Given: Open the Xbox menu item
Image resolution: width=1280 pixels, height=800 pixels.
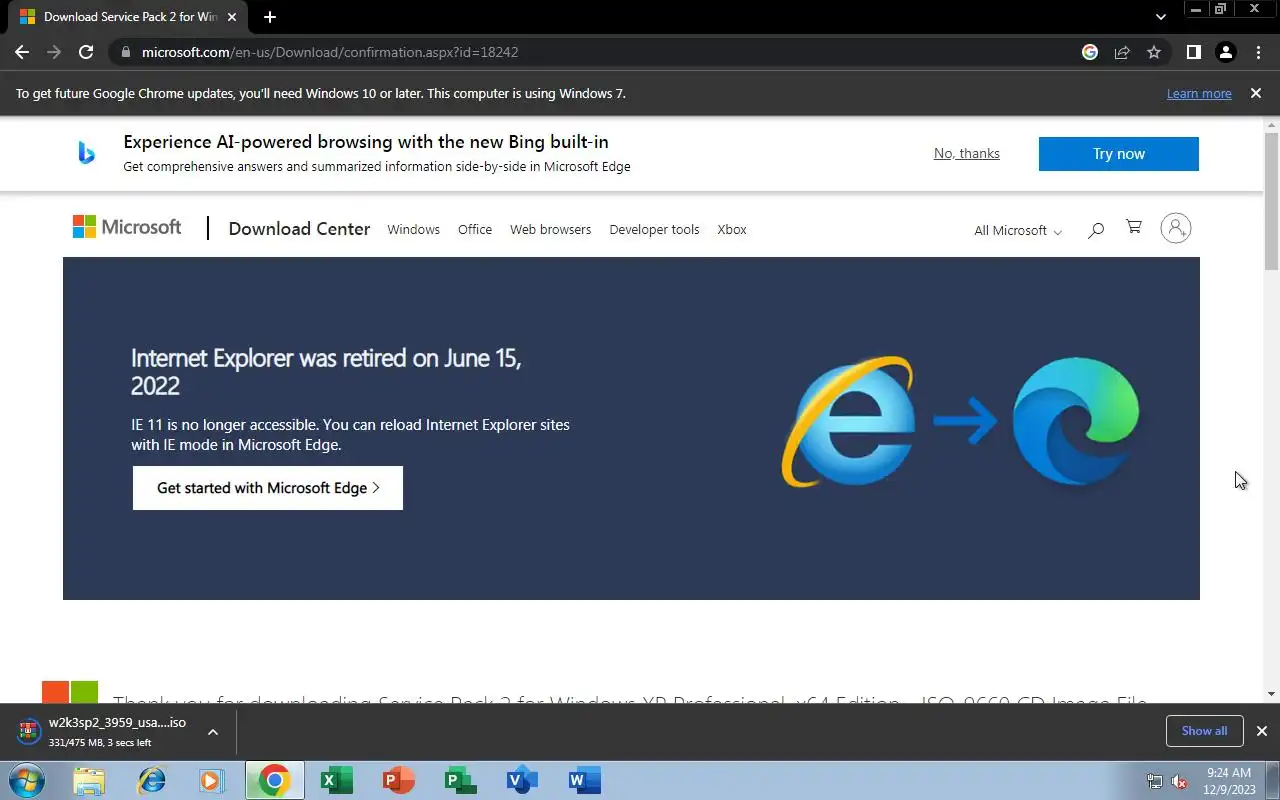Looking at the screenshot, I should point(732,229).
